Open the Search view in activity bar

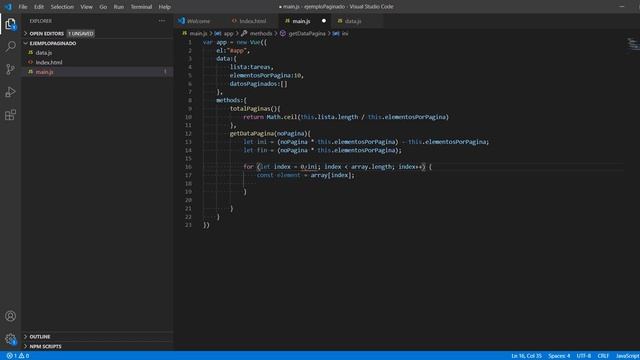10,46
